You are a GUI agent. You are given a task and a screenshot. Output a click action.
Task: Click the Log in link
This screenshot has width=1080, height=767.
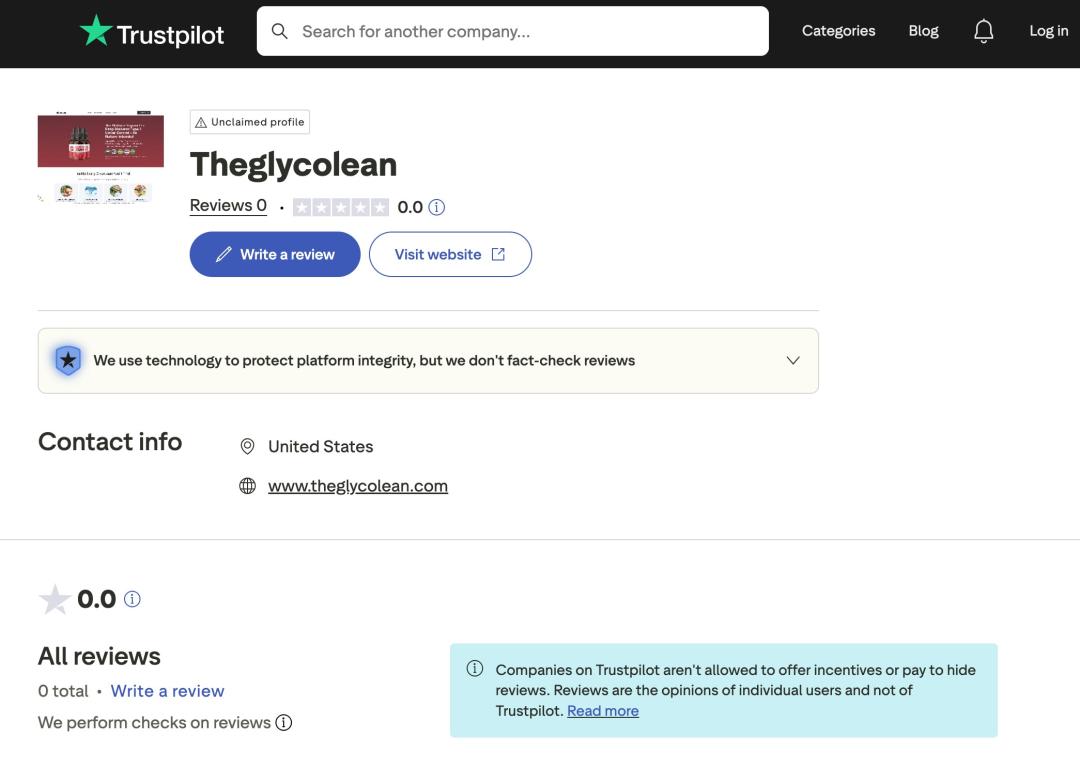1048,31
